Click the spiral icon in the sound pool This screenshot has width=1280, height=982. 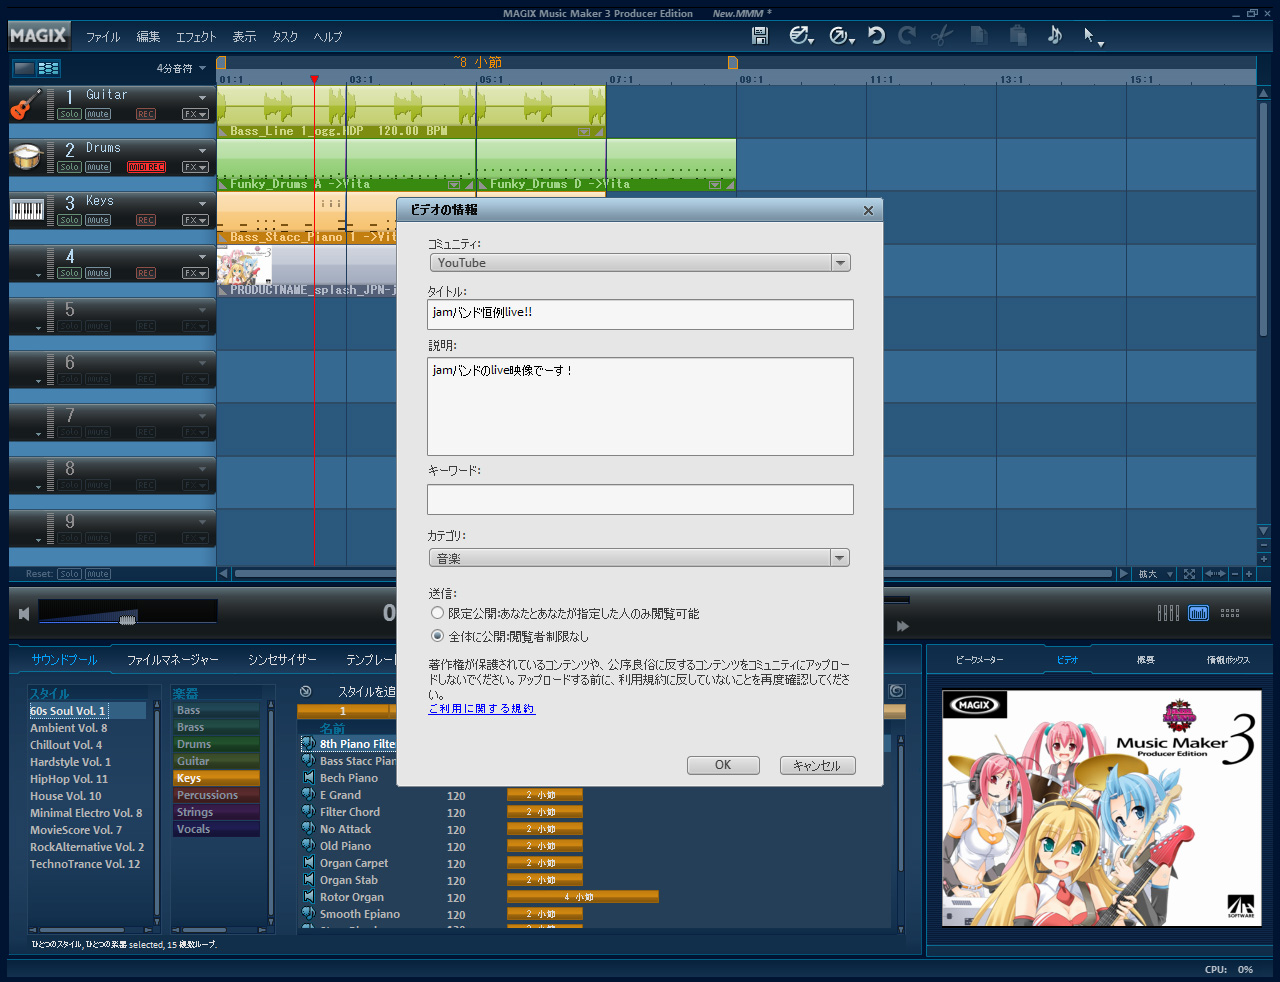coord(897,691)
